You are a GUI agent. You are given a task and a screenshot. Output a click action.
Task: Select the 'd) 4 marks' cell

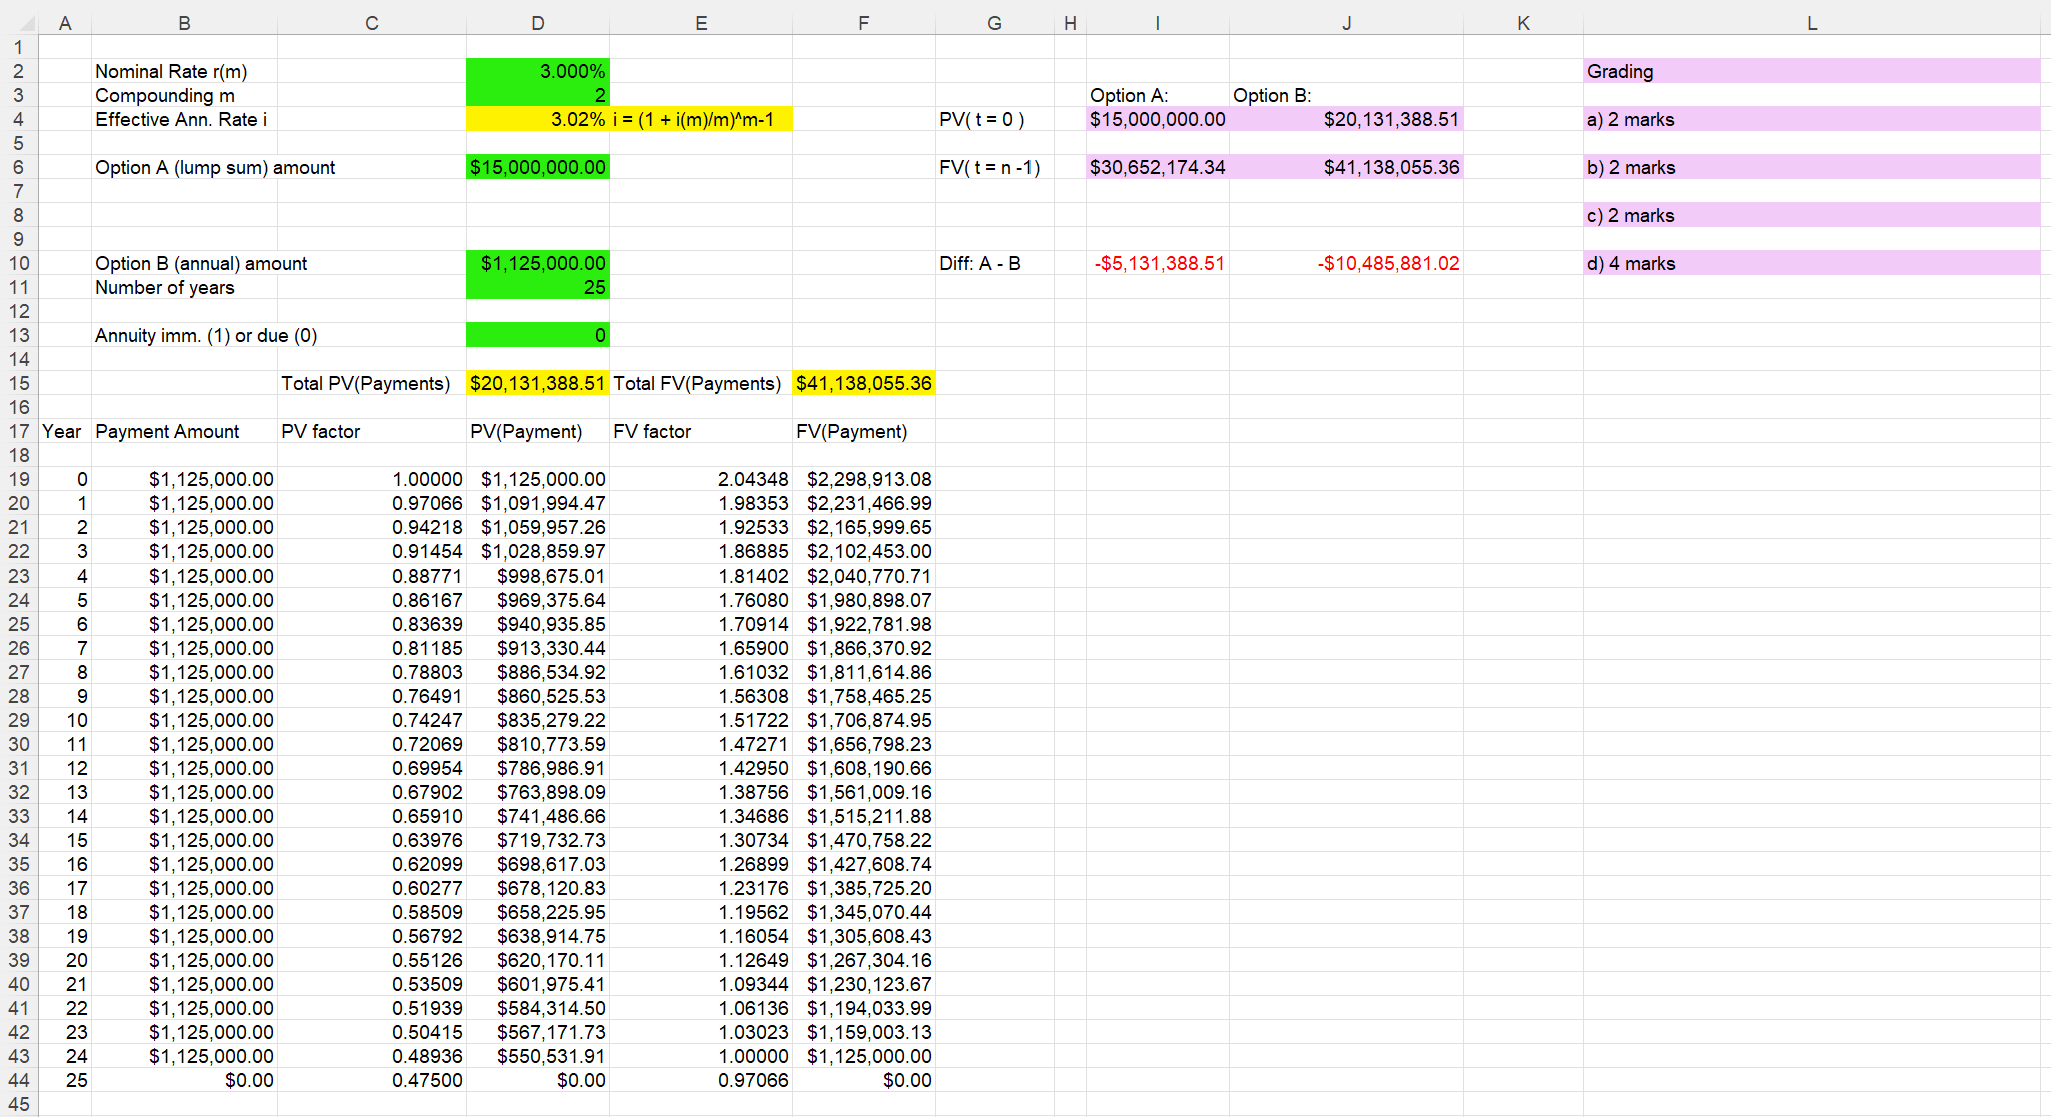click(1812, 263)
